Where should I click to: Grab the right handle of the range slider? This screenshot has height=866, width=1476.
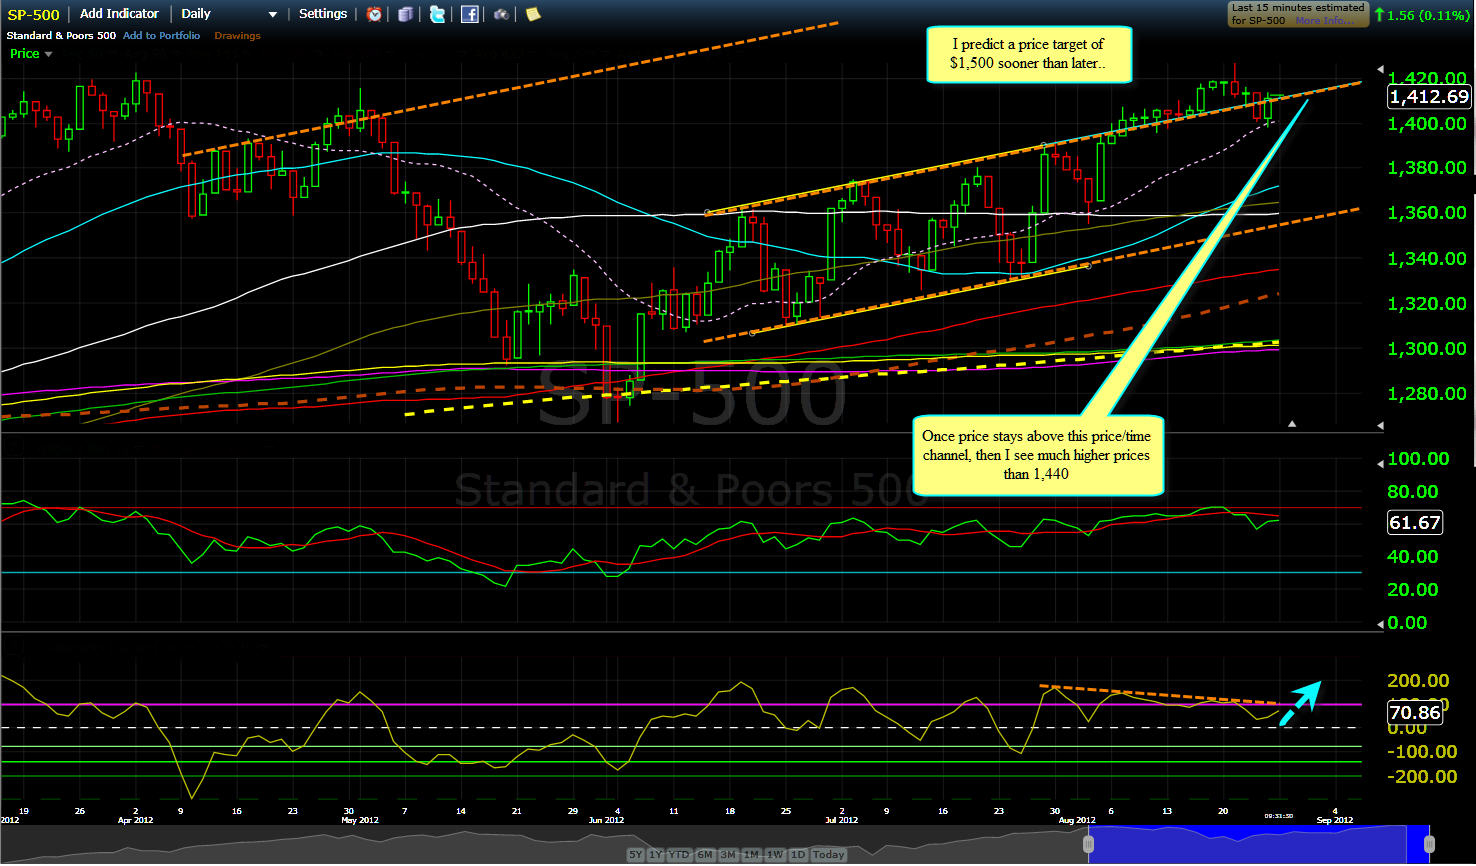point(1429,845)
